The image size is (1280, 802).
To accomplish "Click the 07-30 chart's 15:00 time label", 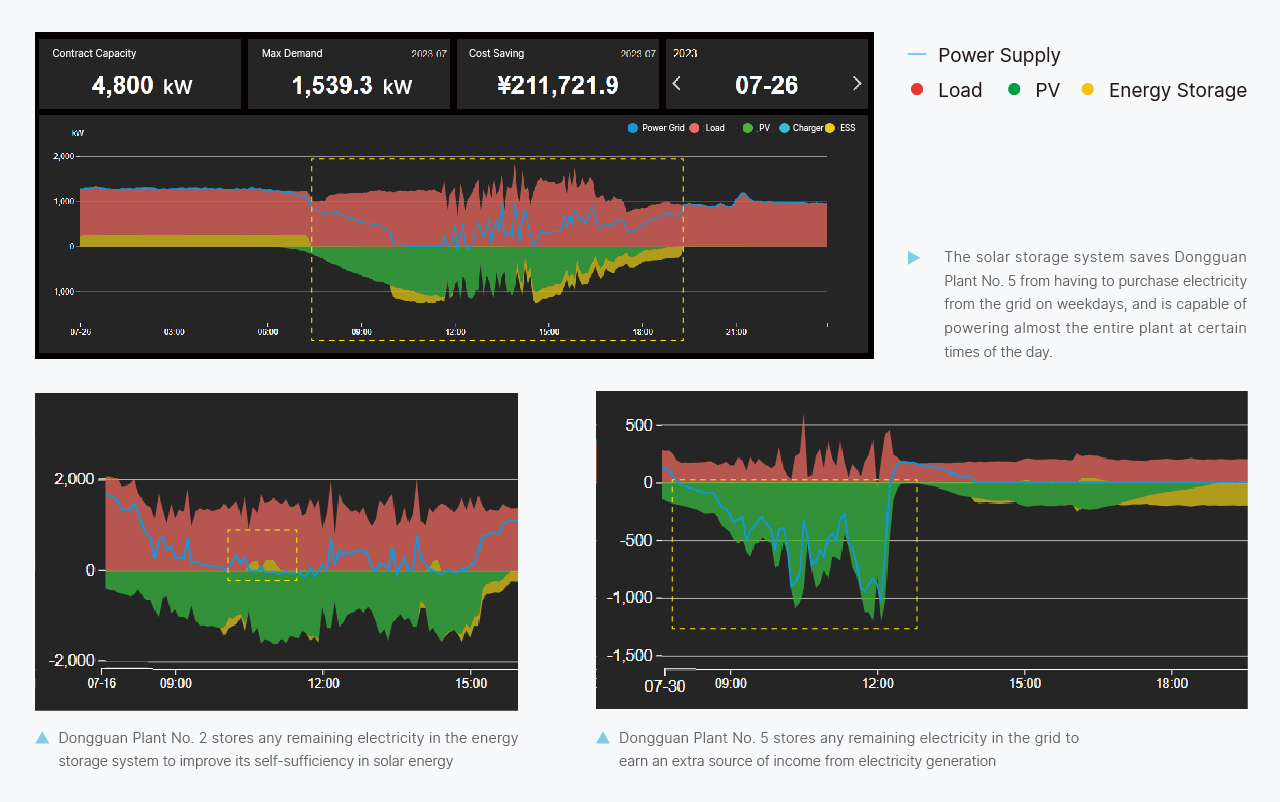I will point(1024,684).
